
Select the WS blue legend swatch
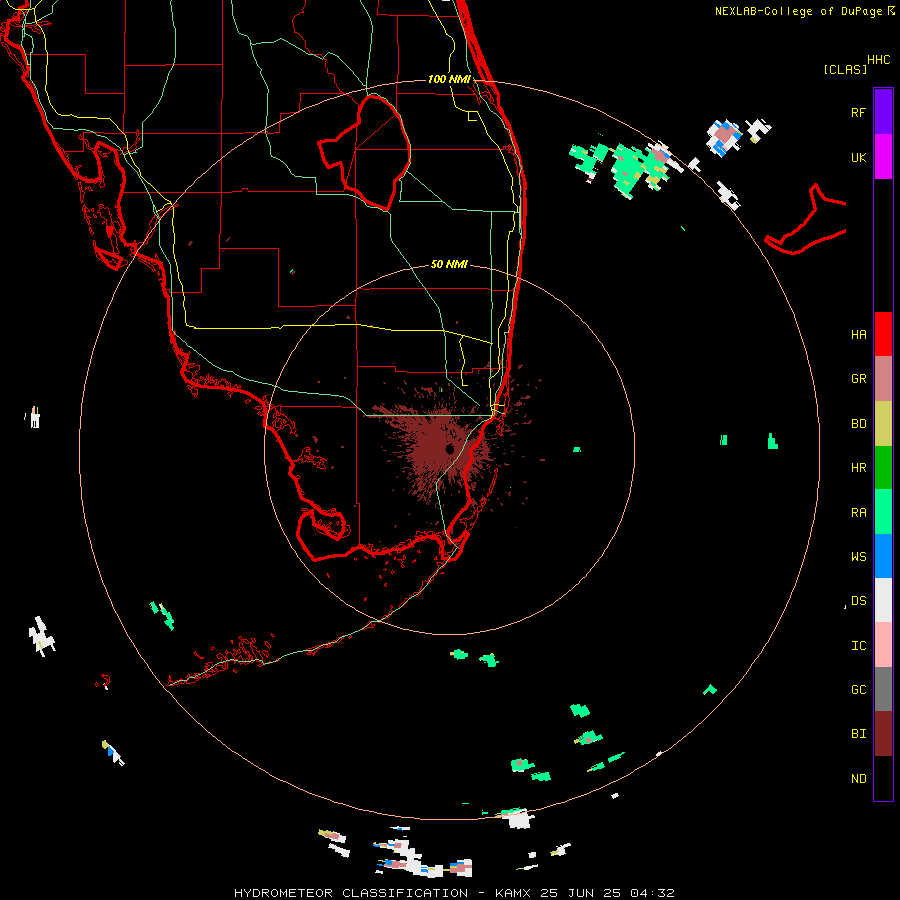pos(883,556)
